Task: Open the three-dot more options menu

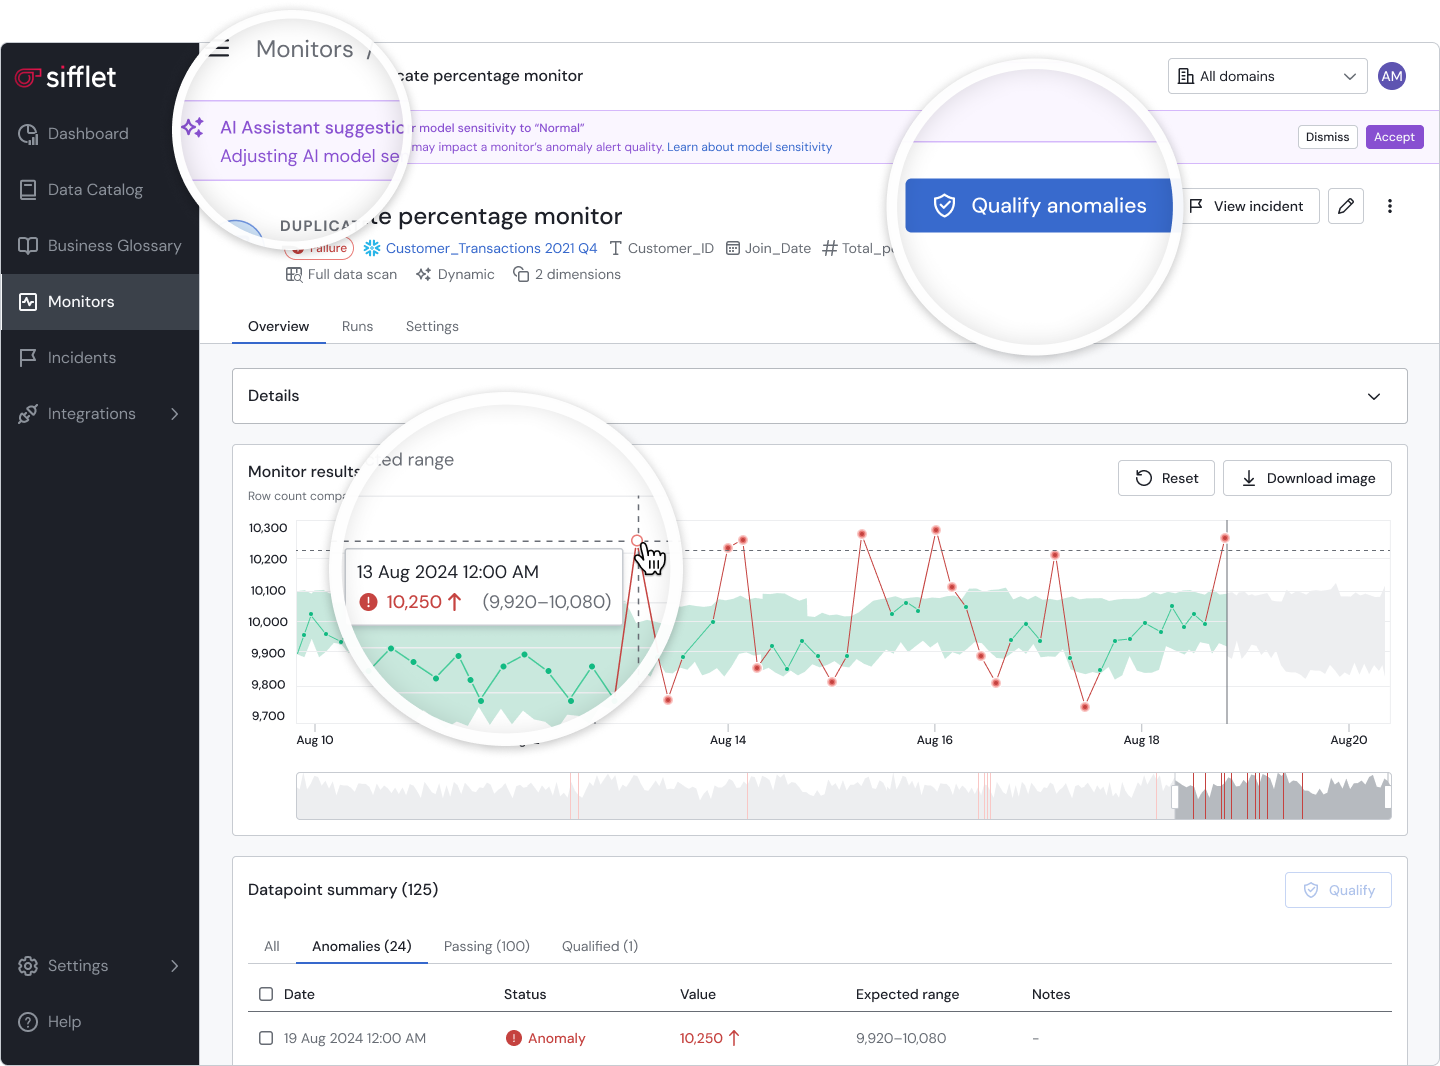Action: (1390, 206)
